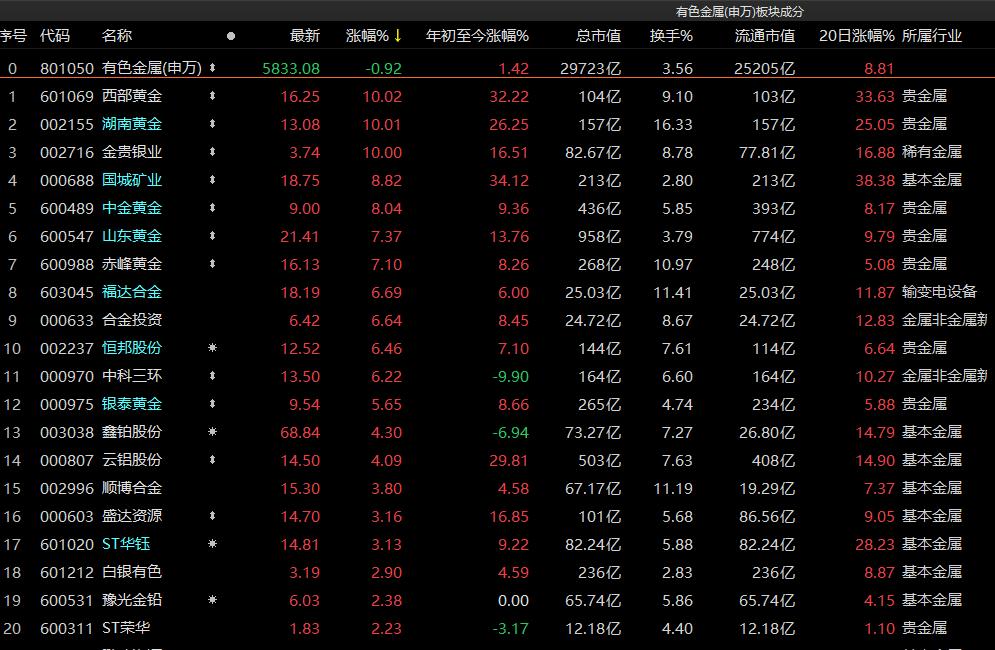
Task: Click the 所属行业 column header
Action: tap(935, 34)
